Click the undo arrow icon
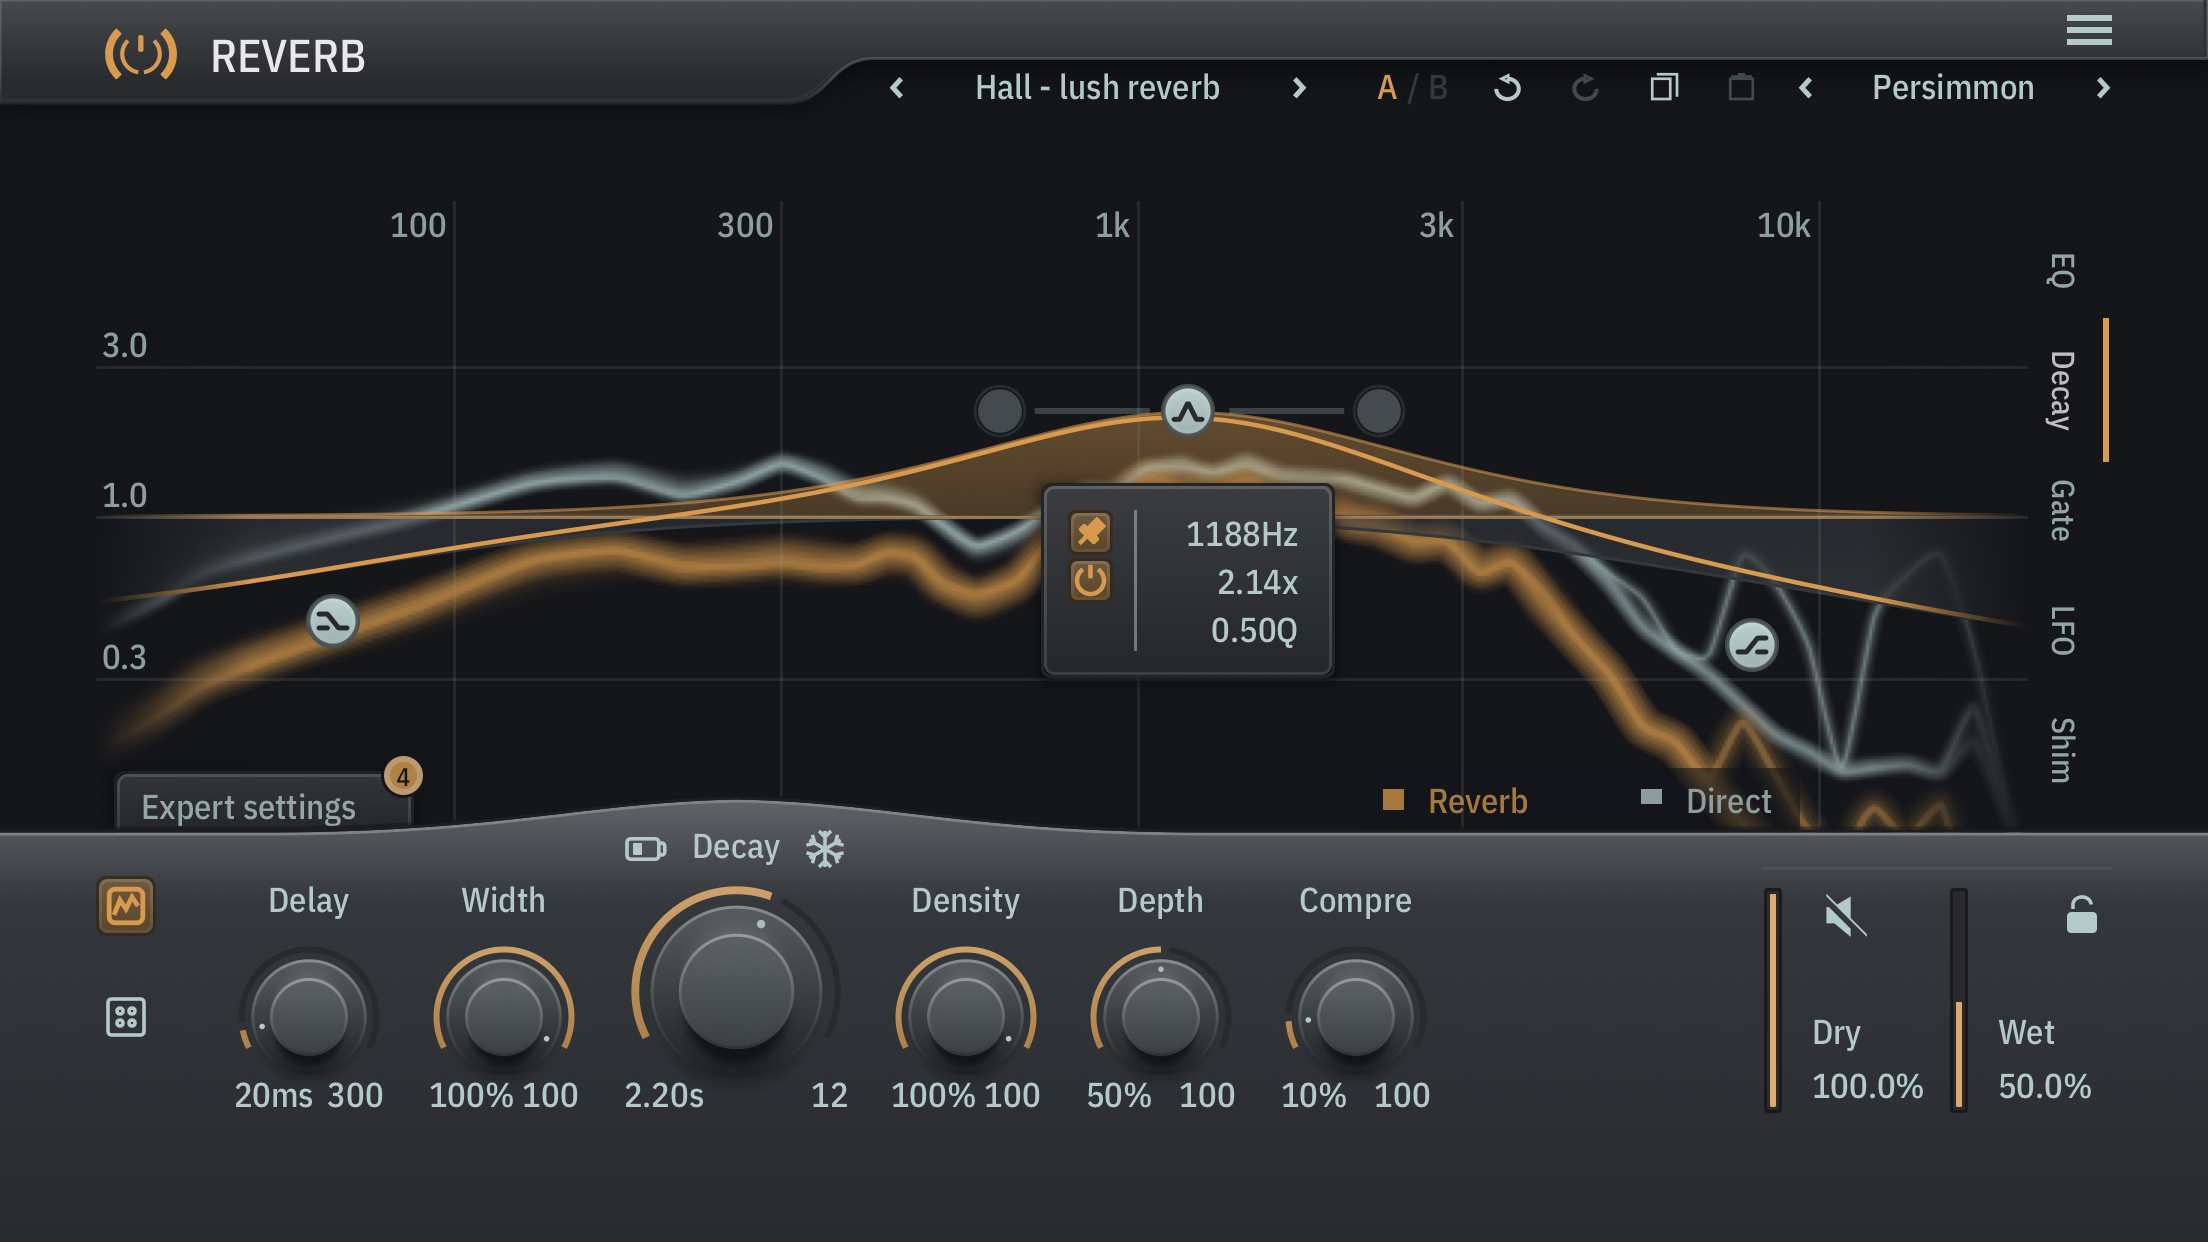 pyautogui.click(x=1507, y=88)
